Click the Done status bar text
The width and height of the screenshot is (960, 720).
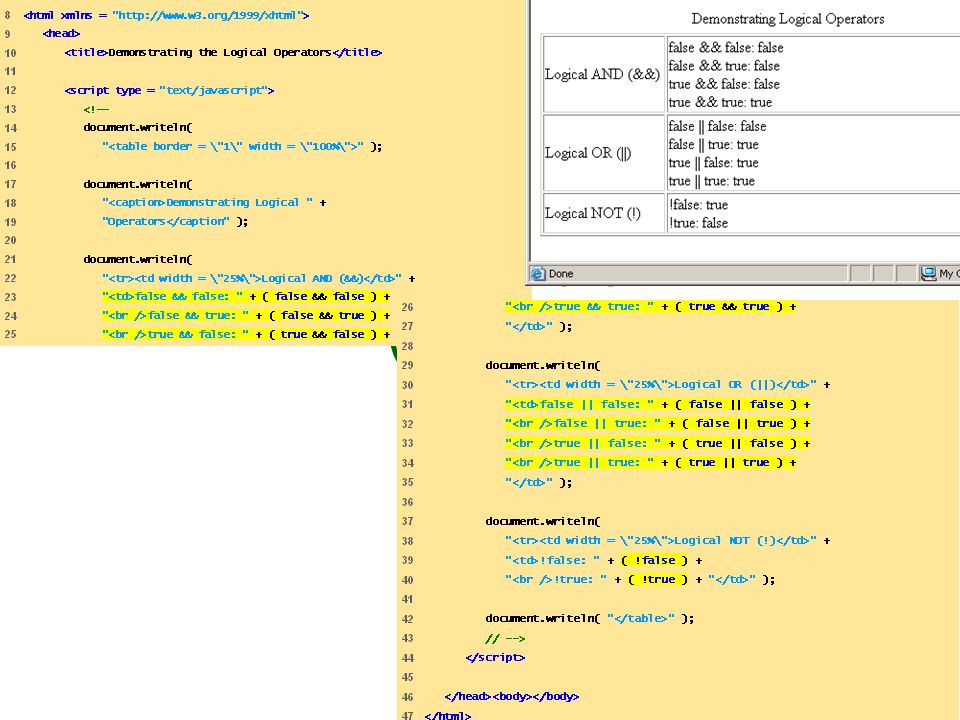click(x=561, y=274)
